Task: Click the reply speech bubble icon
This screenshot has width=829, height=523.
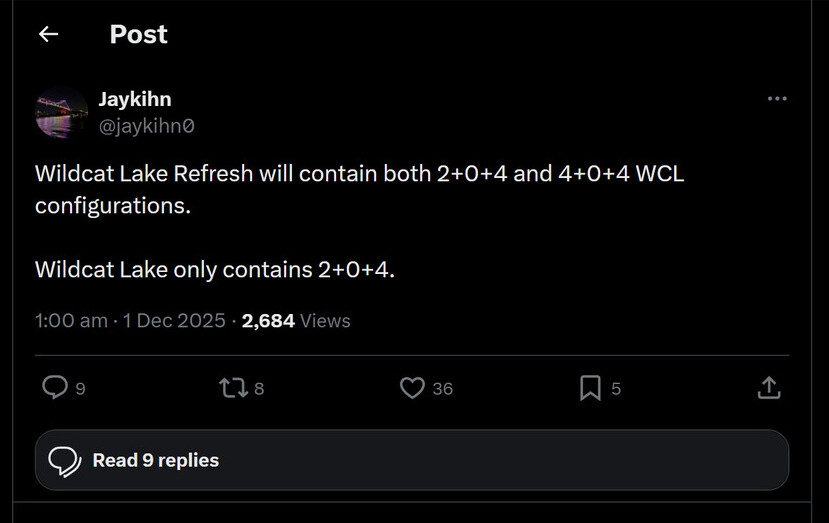Action: (54, 387)
